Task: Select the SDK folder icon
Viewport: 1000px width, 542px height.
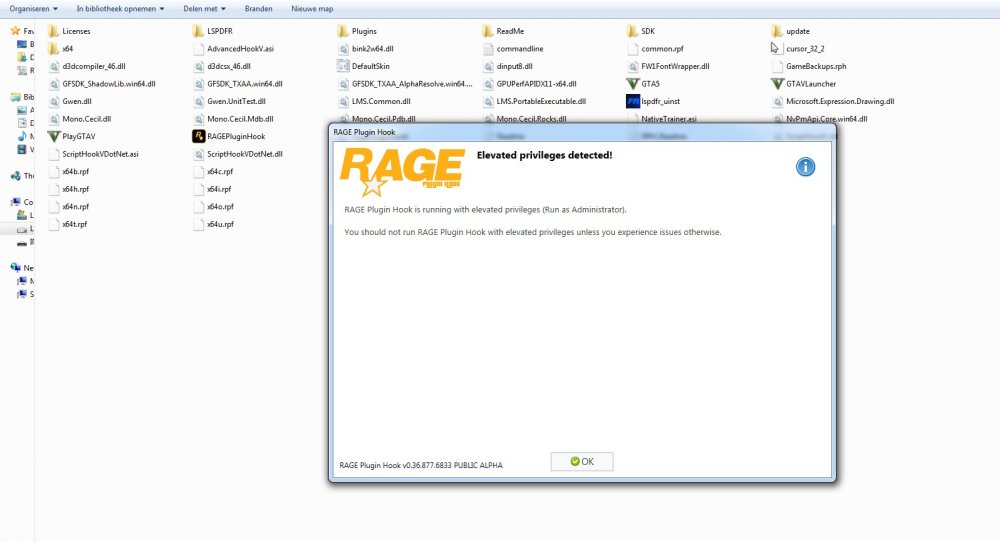Action: click(x=633, y=31)
